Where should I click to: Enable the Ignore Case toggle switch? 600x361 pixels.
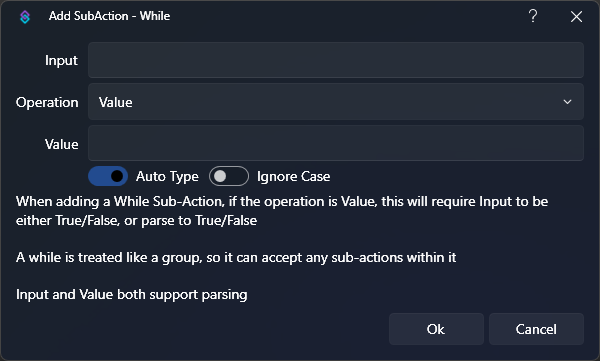(x=229, y=176)
